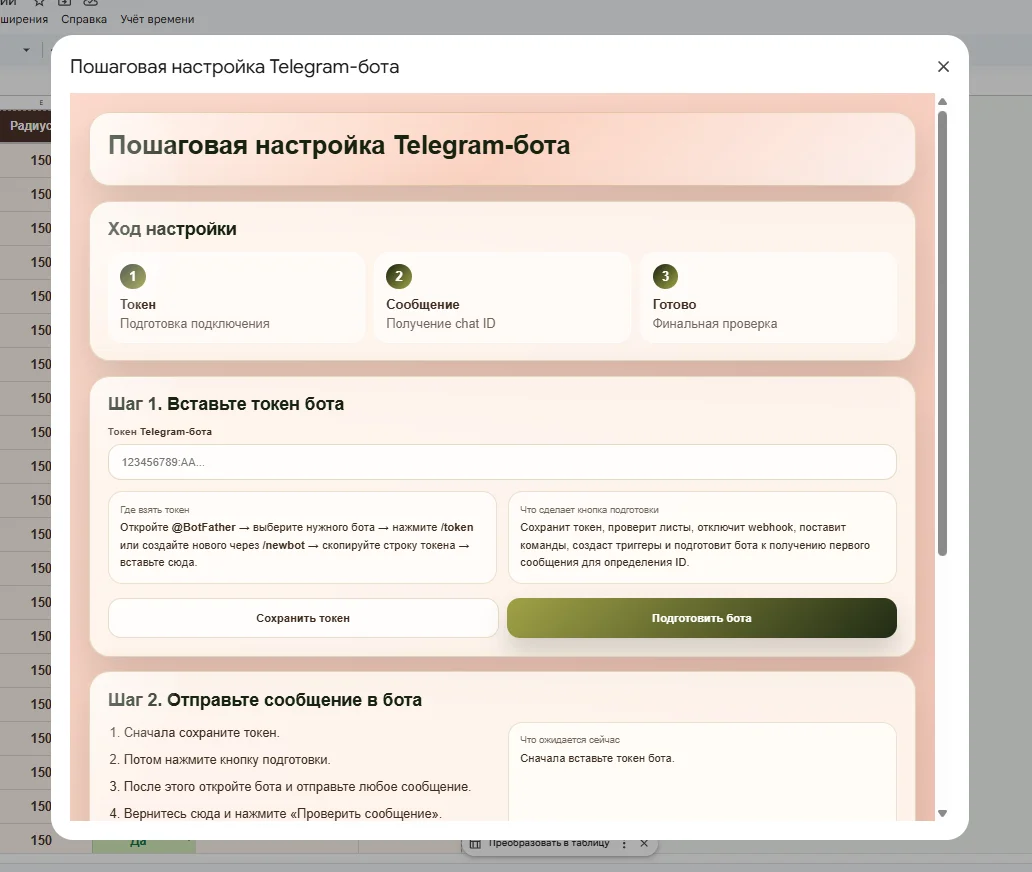Click the Подготовить бота button
The image size is (1032, 872).
point(702,618)
